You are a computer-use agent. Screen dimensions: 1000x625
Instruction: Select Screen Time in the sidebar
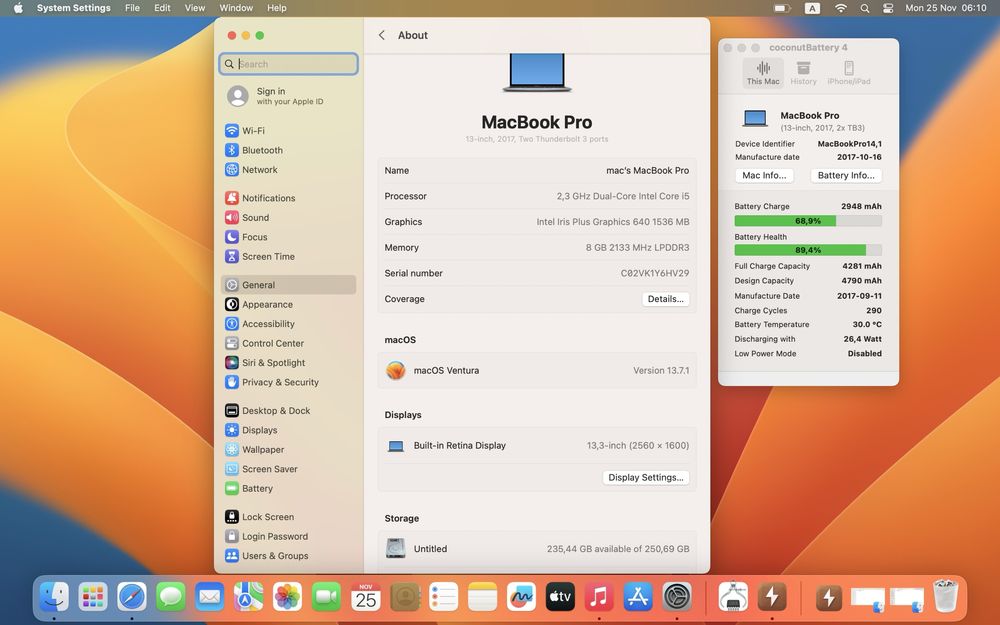[288, 256]
